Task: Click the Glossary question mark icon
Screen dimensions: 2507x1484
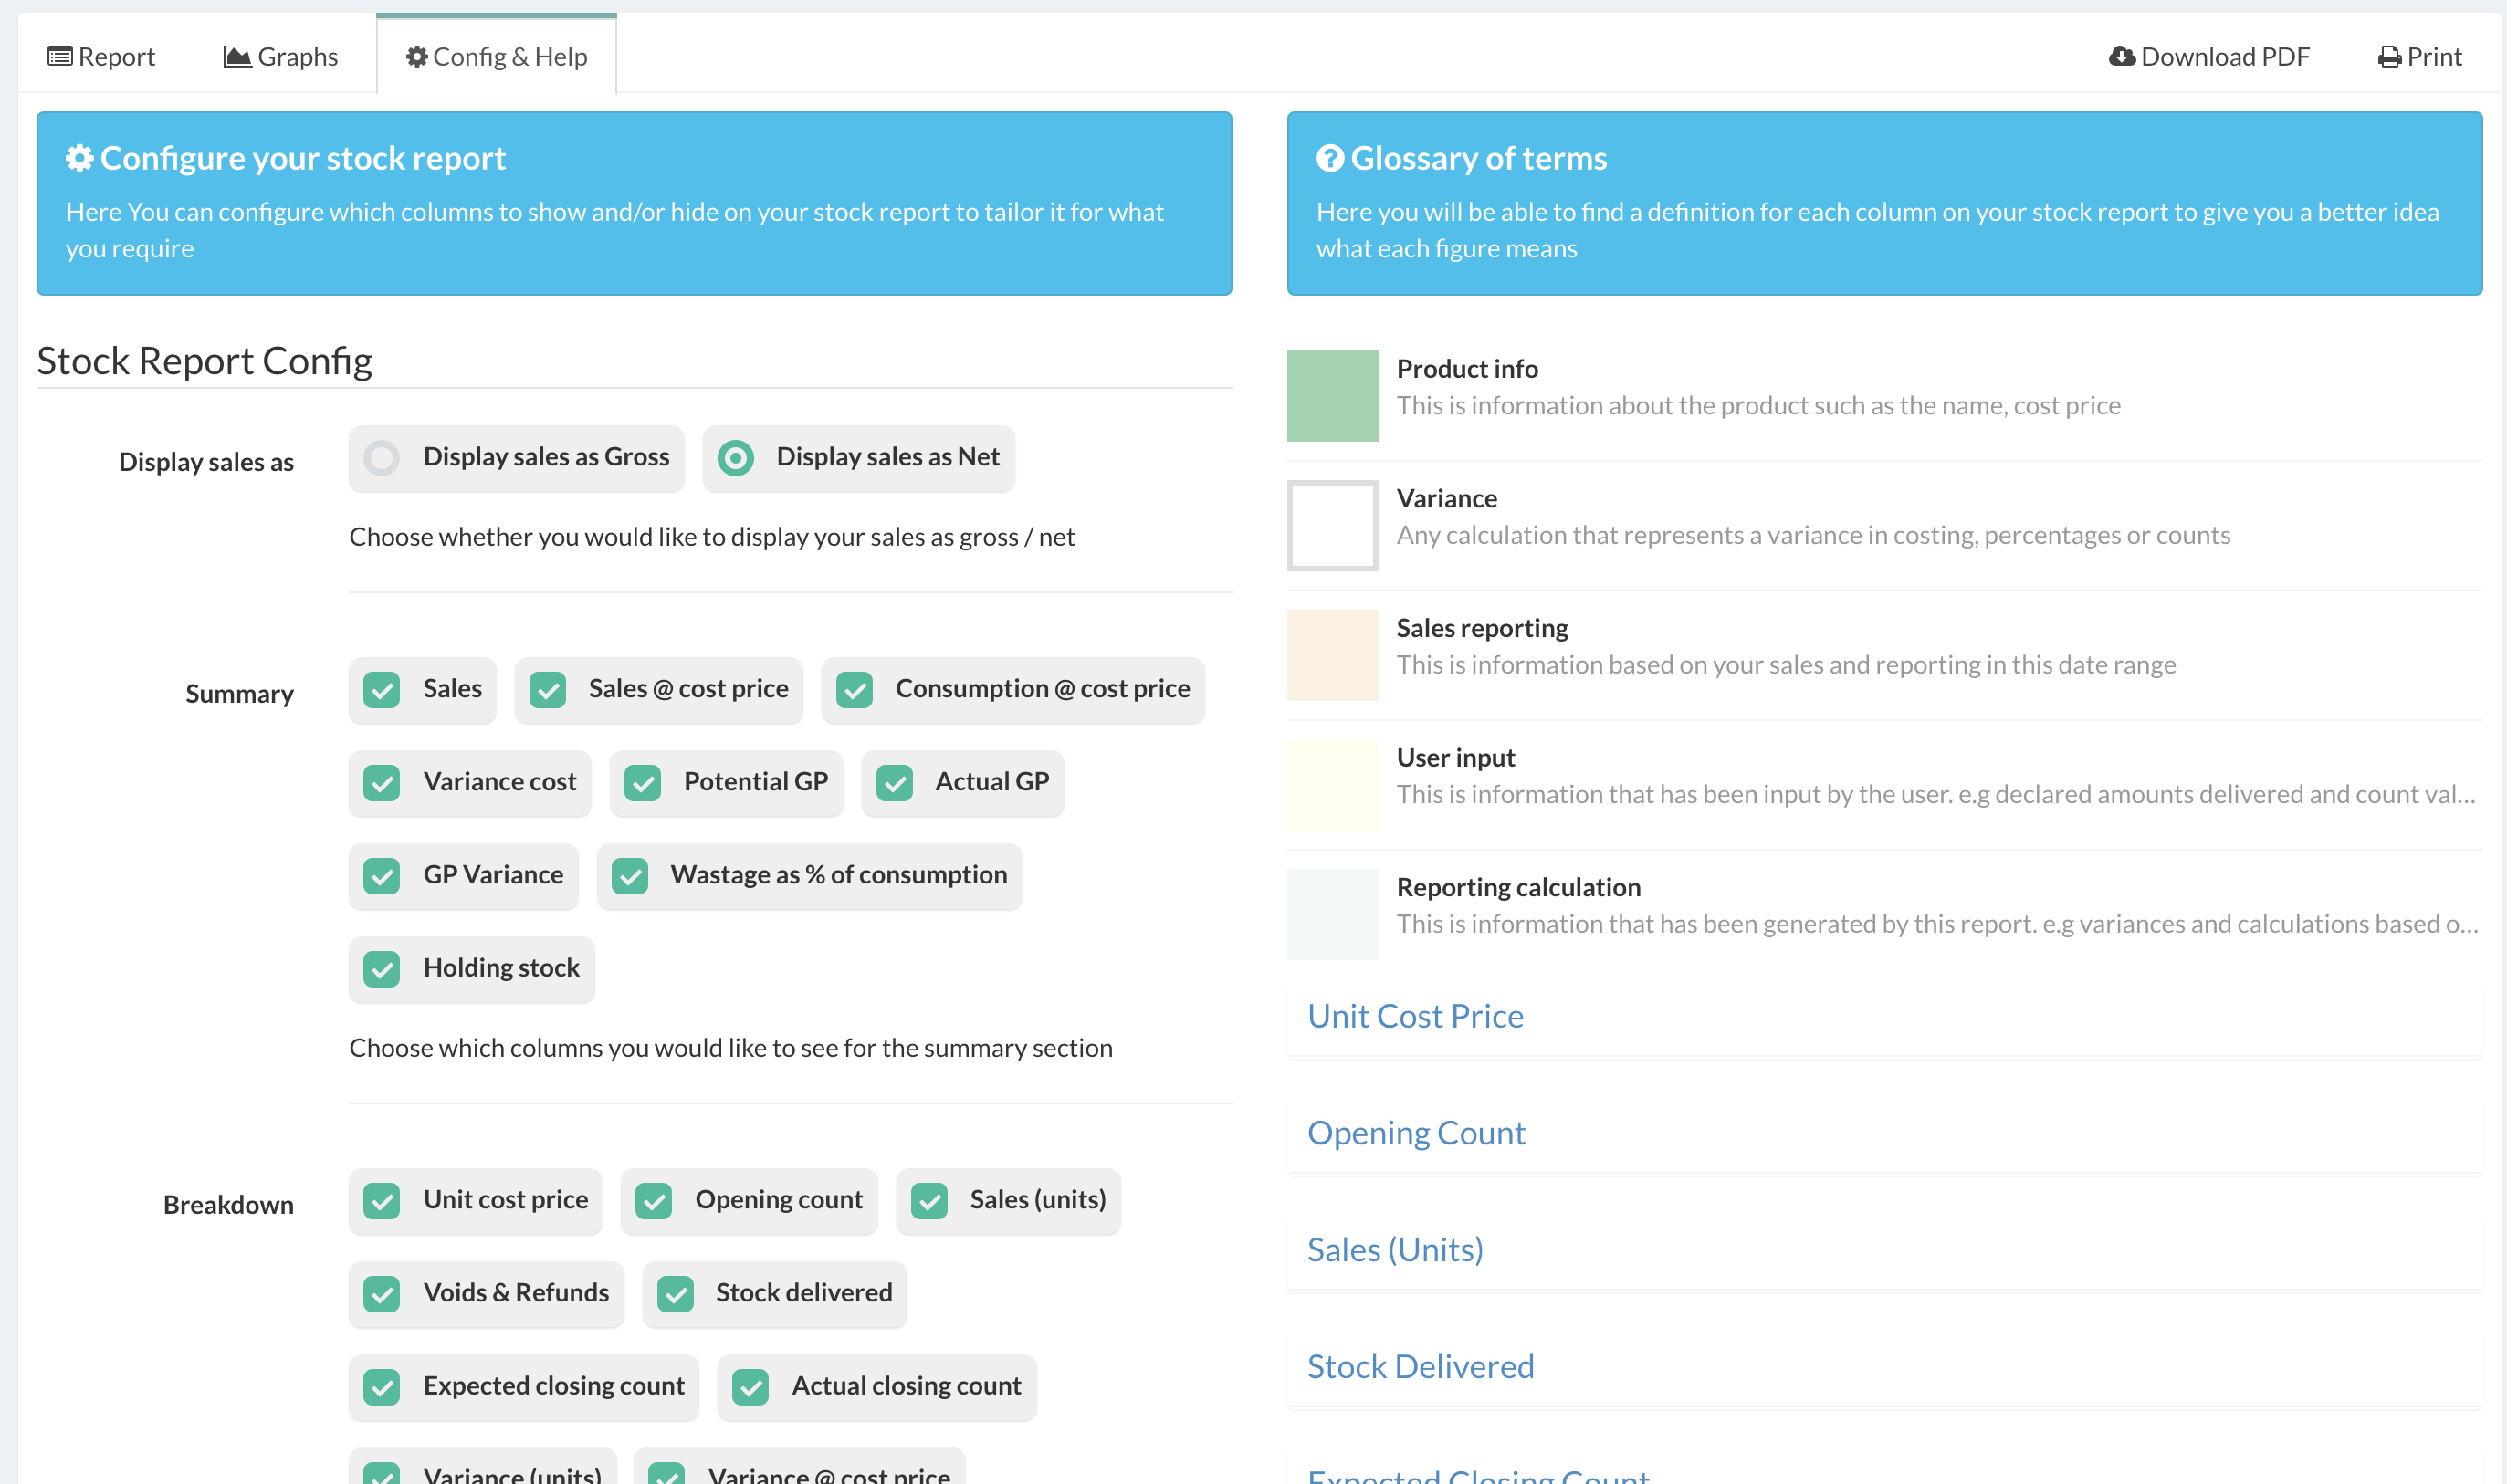Action: [1330, 158]
